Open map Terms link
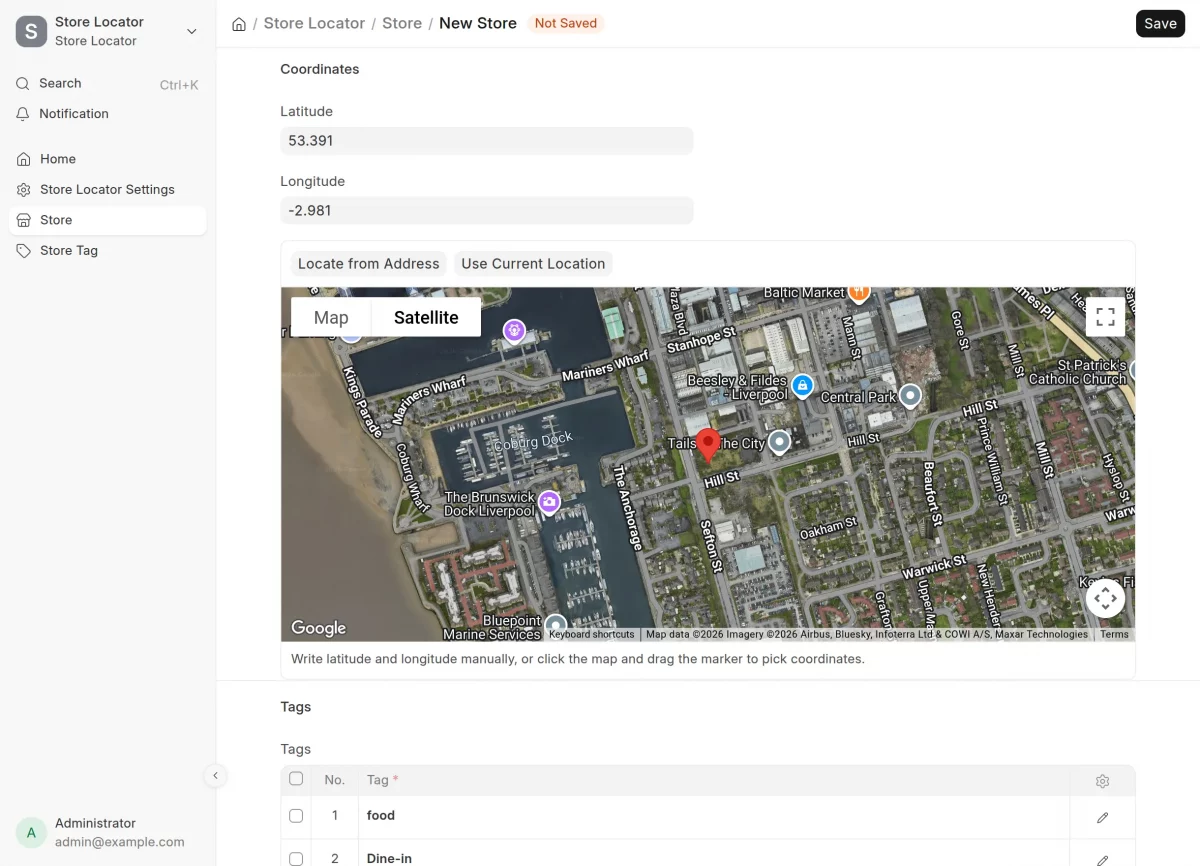 [x=1114, y=634]
